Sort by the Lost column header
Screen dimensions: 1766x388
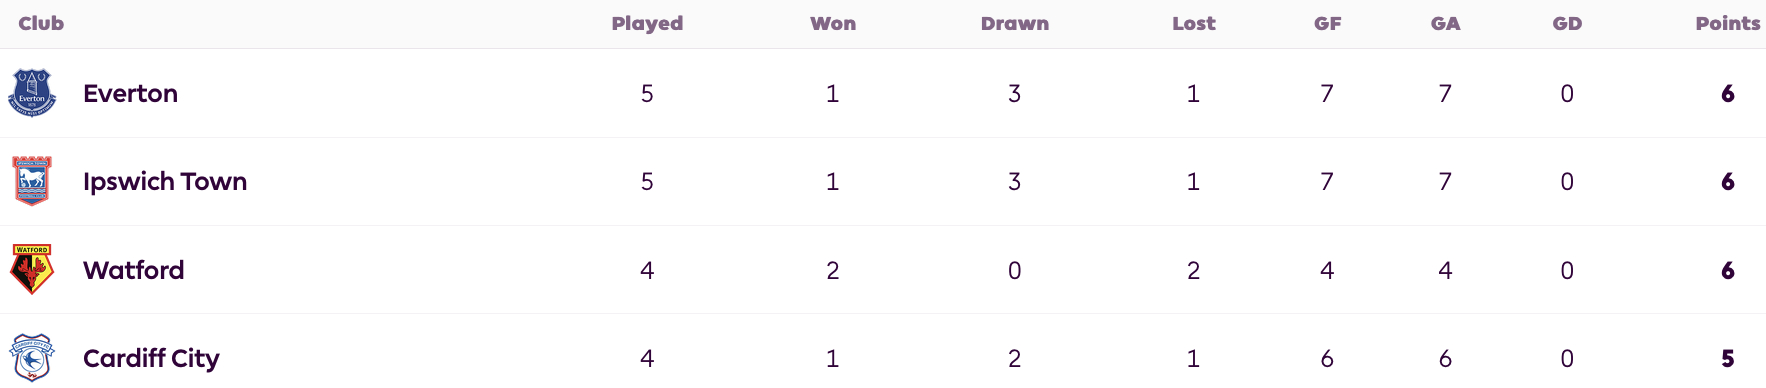pyautogui.click(x=1194, y=23)
